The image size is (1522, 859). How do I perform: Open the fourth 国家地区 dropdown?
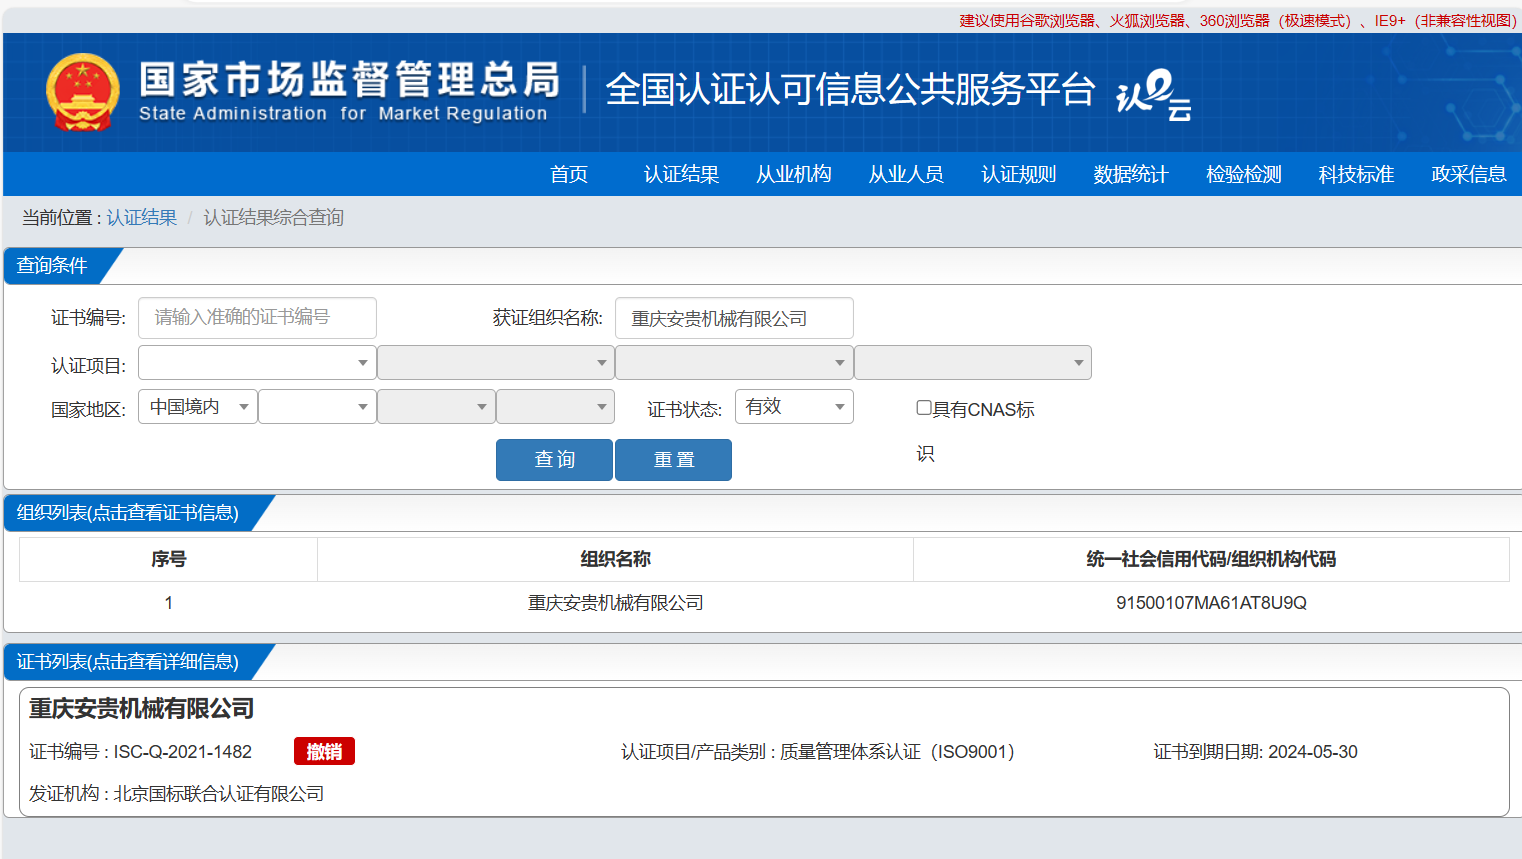[x=555, y=407]
